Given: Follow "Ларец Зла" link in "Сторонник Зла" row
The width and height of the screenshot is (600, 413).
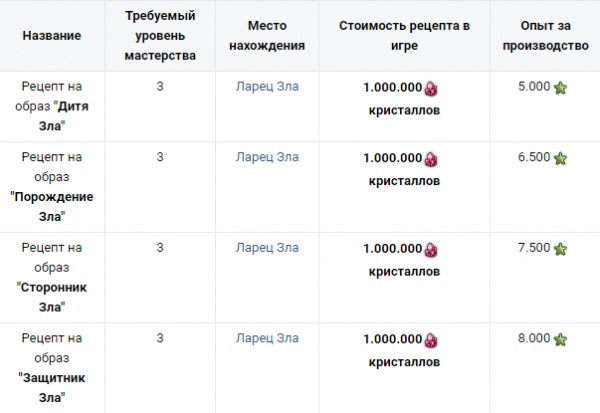Looking at the screenshot, I should pos(267,247).
